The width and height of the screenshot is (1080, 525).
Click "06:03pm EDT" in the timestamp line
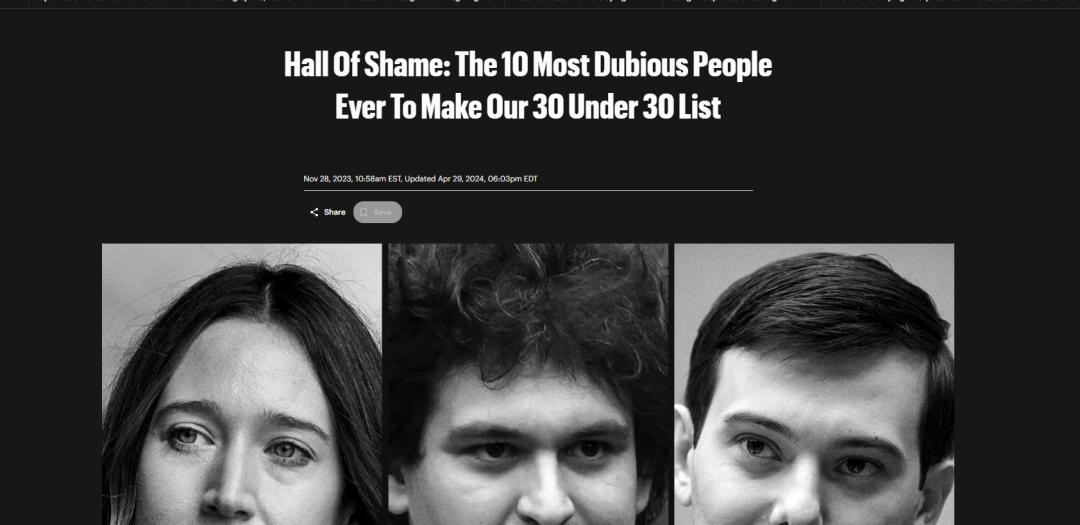513,179
